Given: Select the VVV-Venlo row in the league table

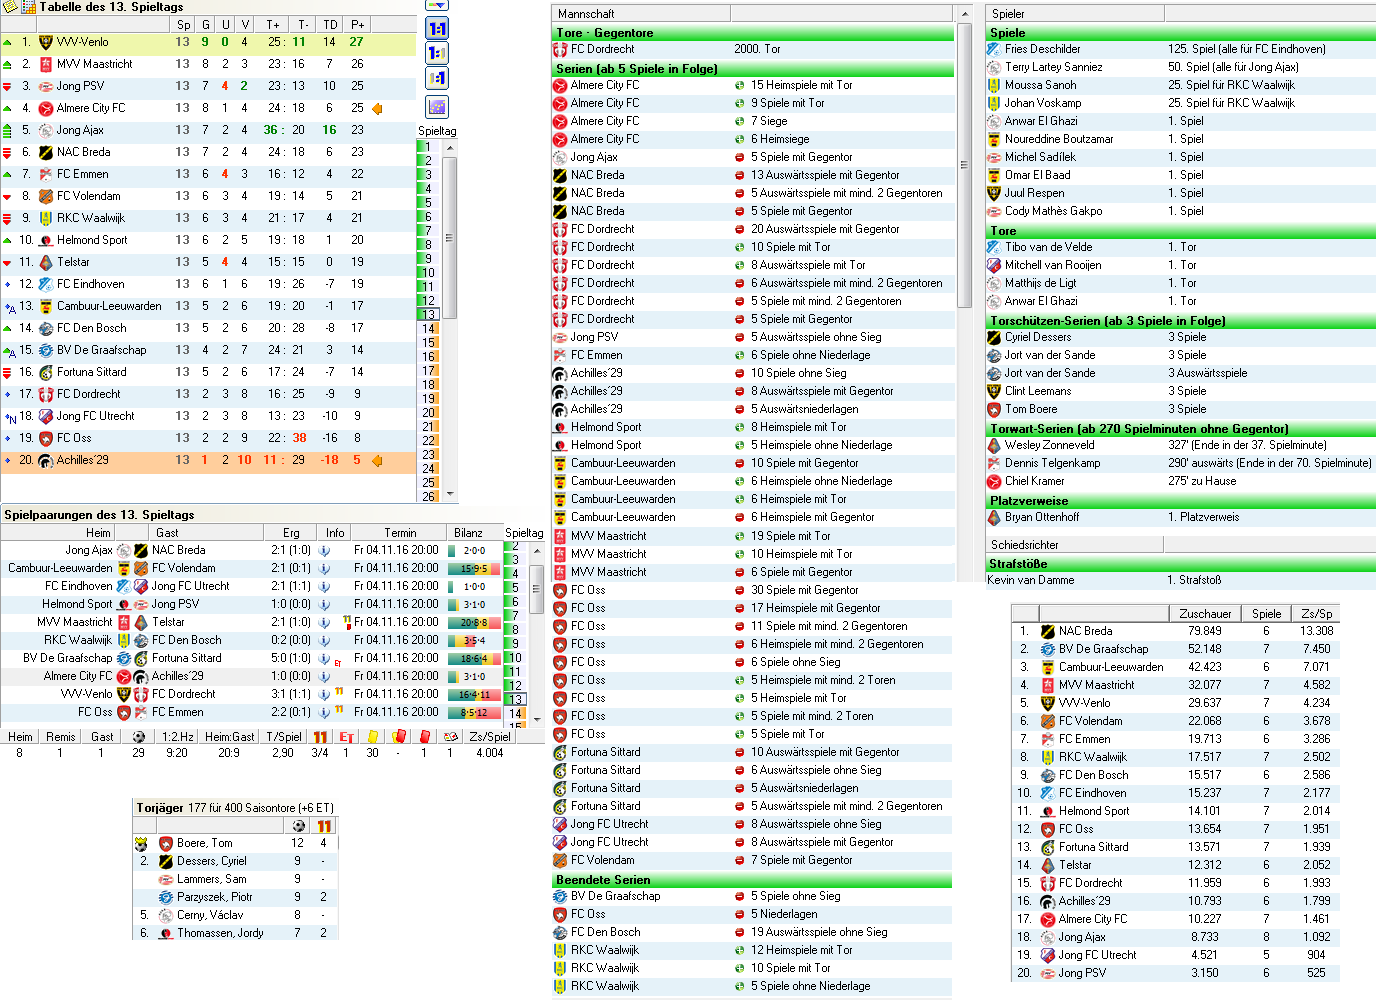Looking at the screenshot, I should (208, 42).
